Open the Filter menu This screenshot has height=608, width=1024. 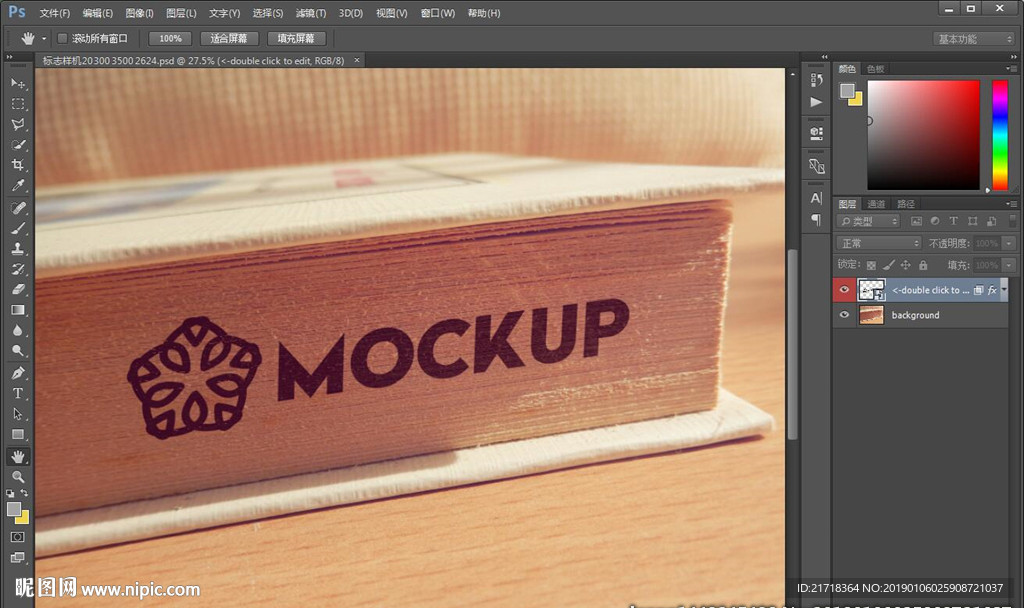[x=310, y=13]
